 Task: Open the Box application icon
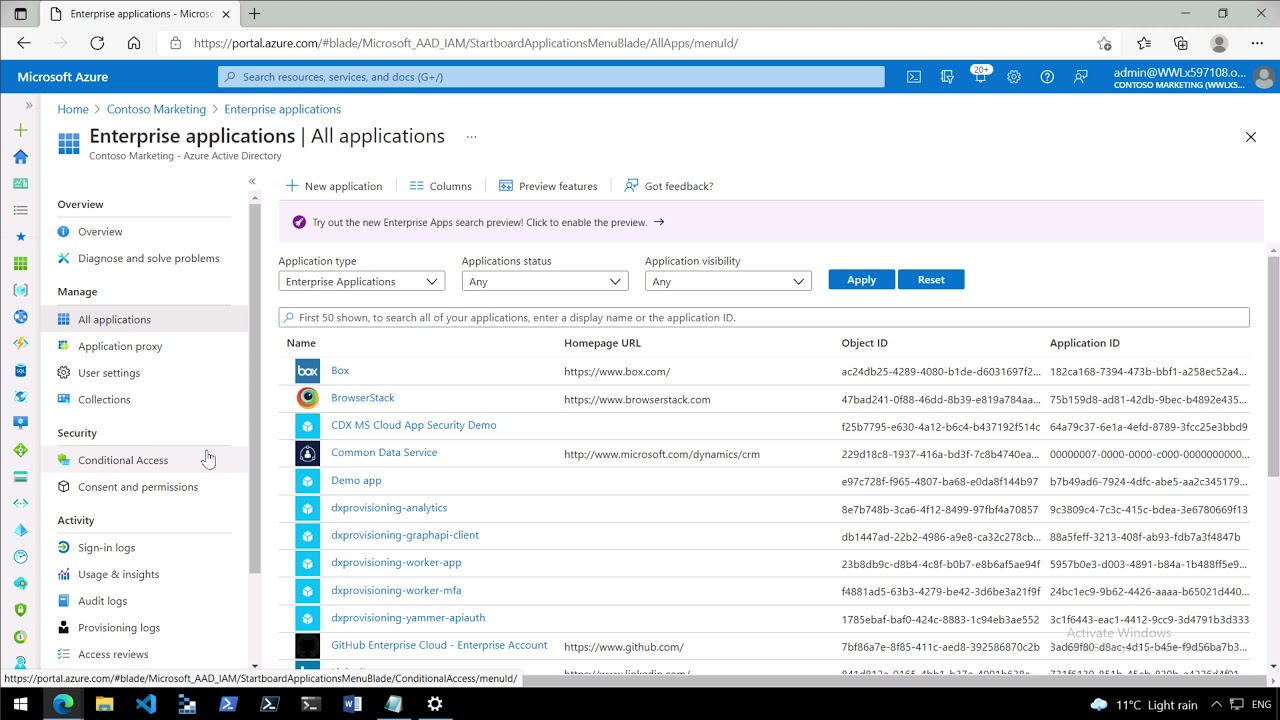tap(307, 371)
